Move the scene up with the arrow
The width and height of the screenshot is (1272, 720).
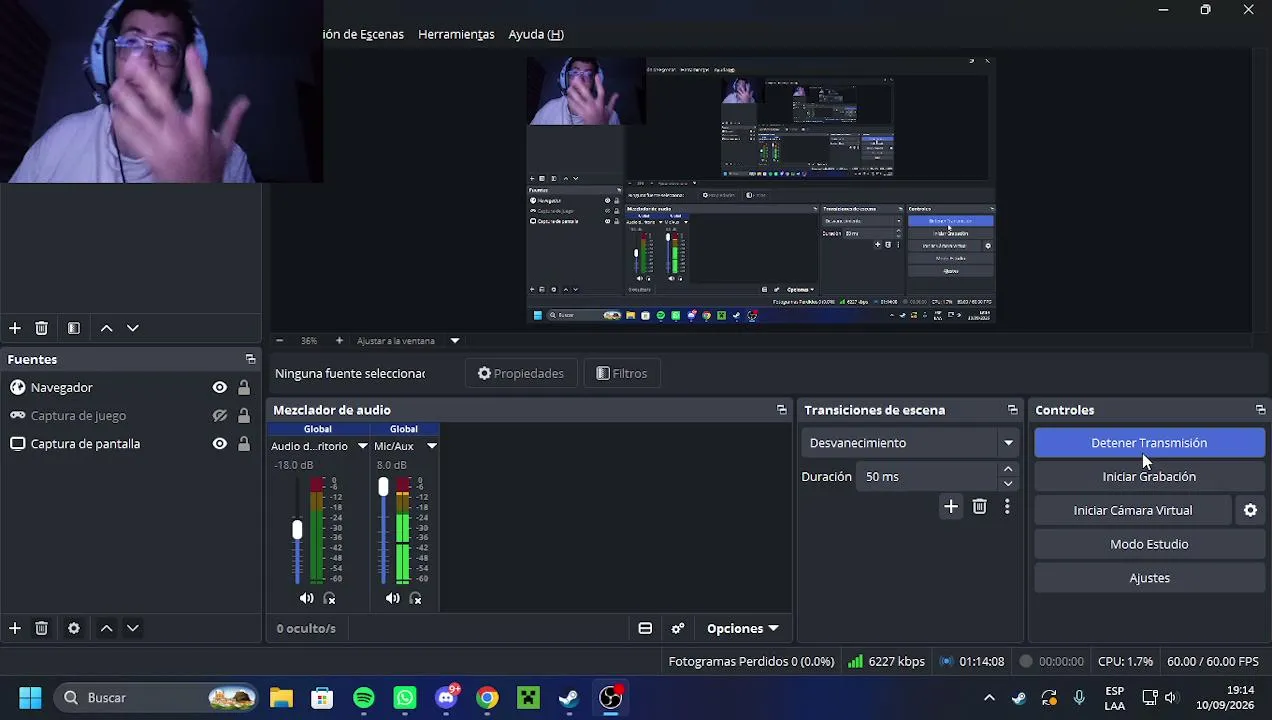(x=106, y=328)
